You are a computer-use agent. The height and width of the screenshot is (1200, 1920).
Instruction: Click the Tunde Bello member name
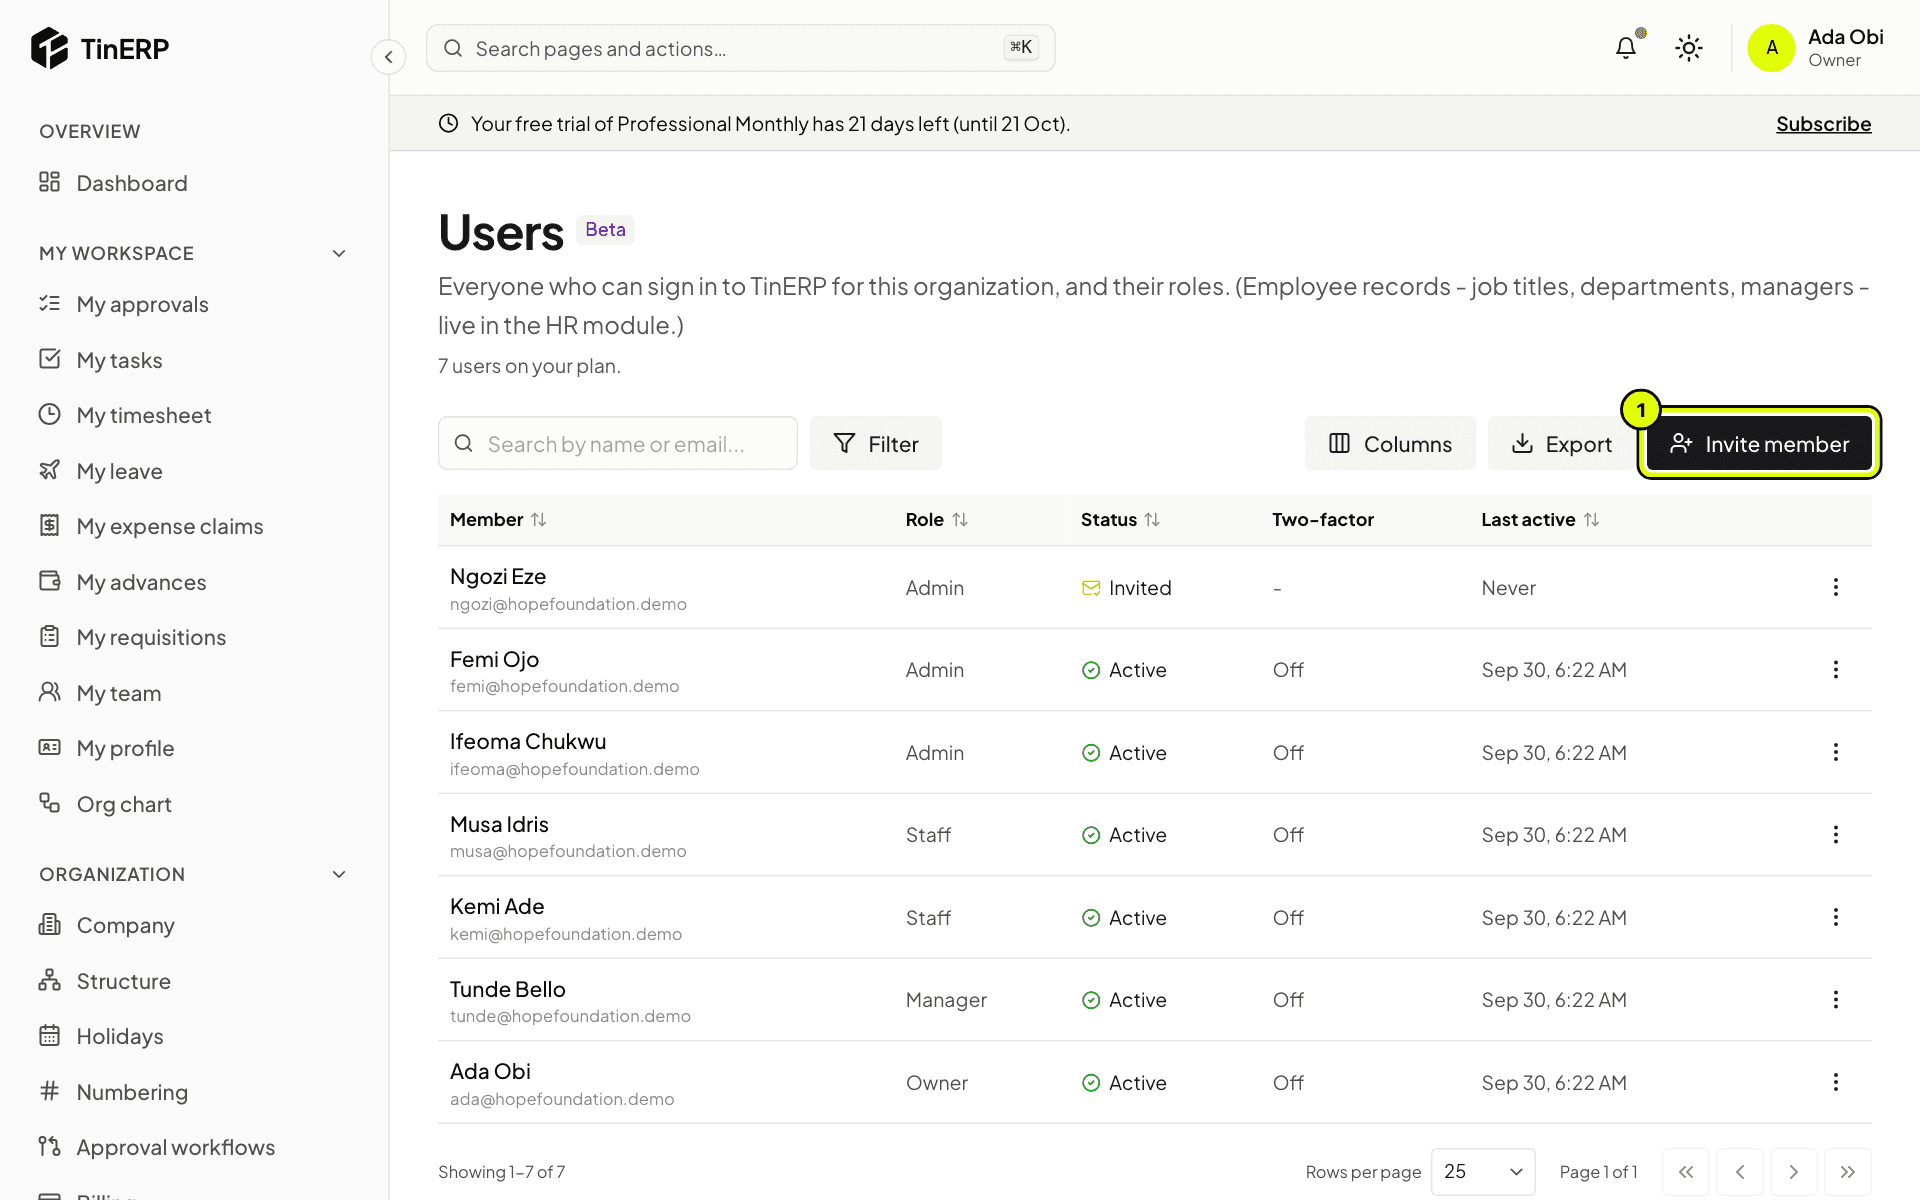pyautogui.click(x=508, y=990)
